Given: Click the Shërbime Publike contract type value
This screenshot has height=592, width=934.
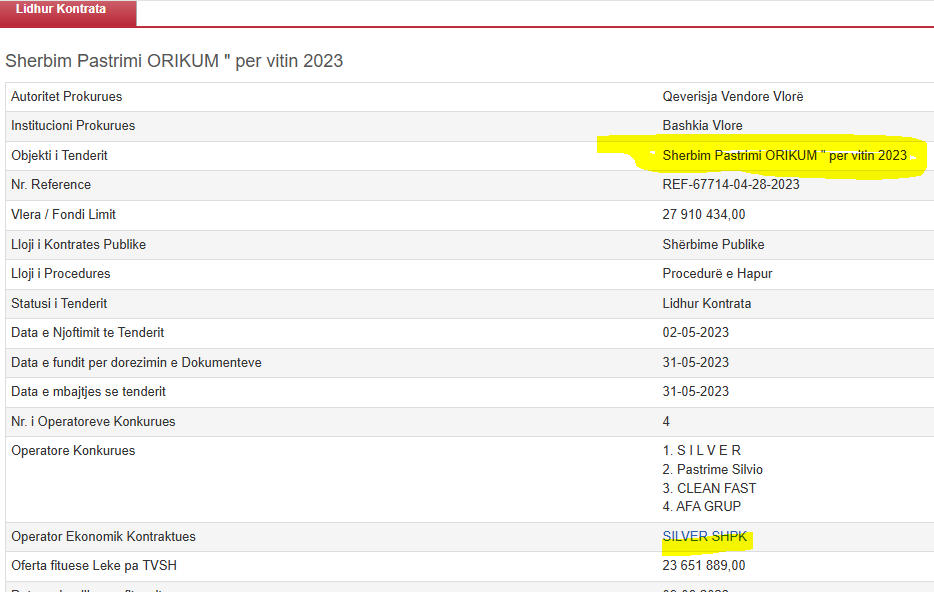Looking at the screenshot, I should pyautogui.click(x=713, y=245).
